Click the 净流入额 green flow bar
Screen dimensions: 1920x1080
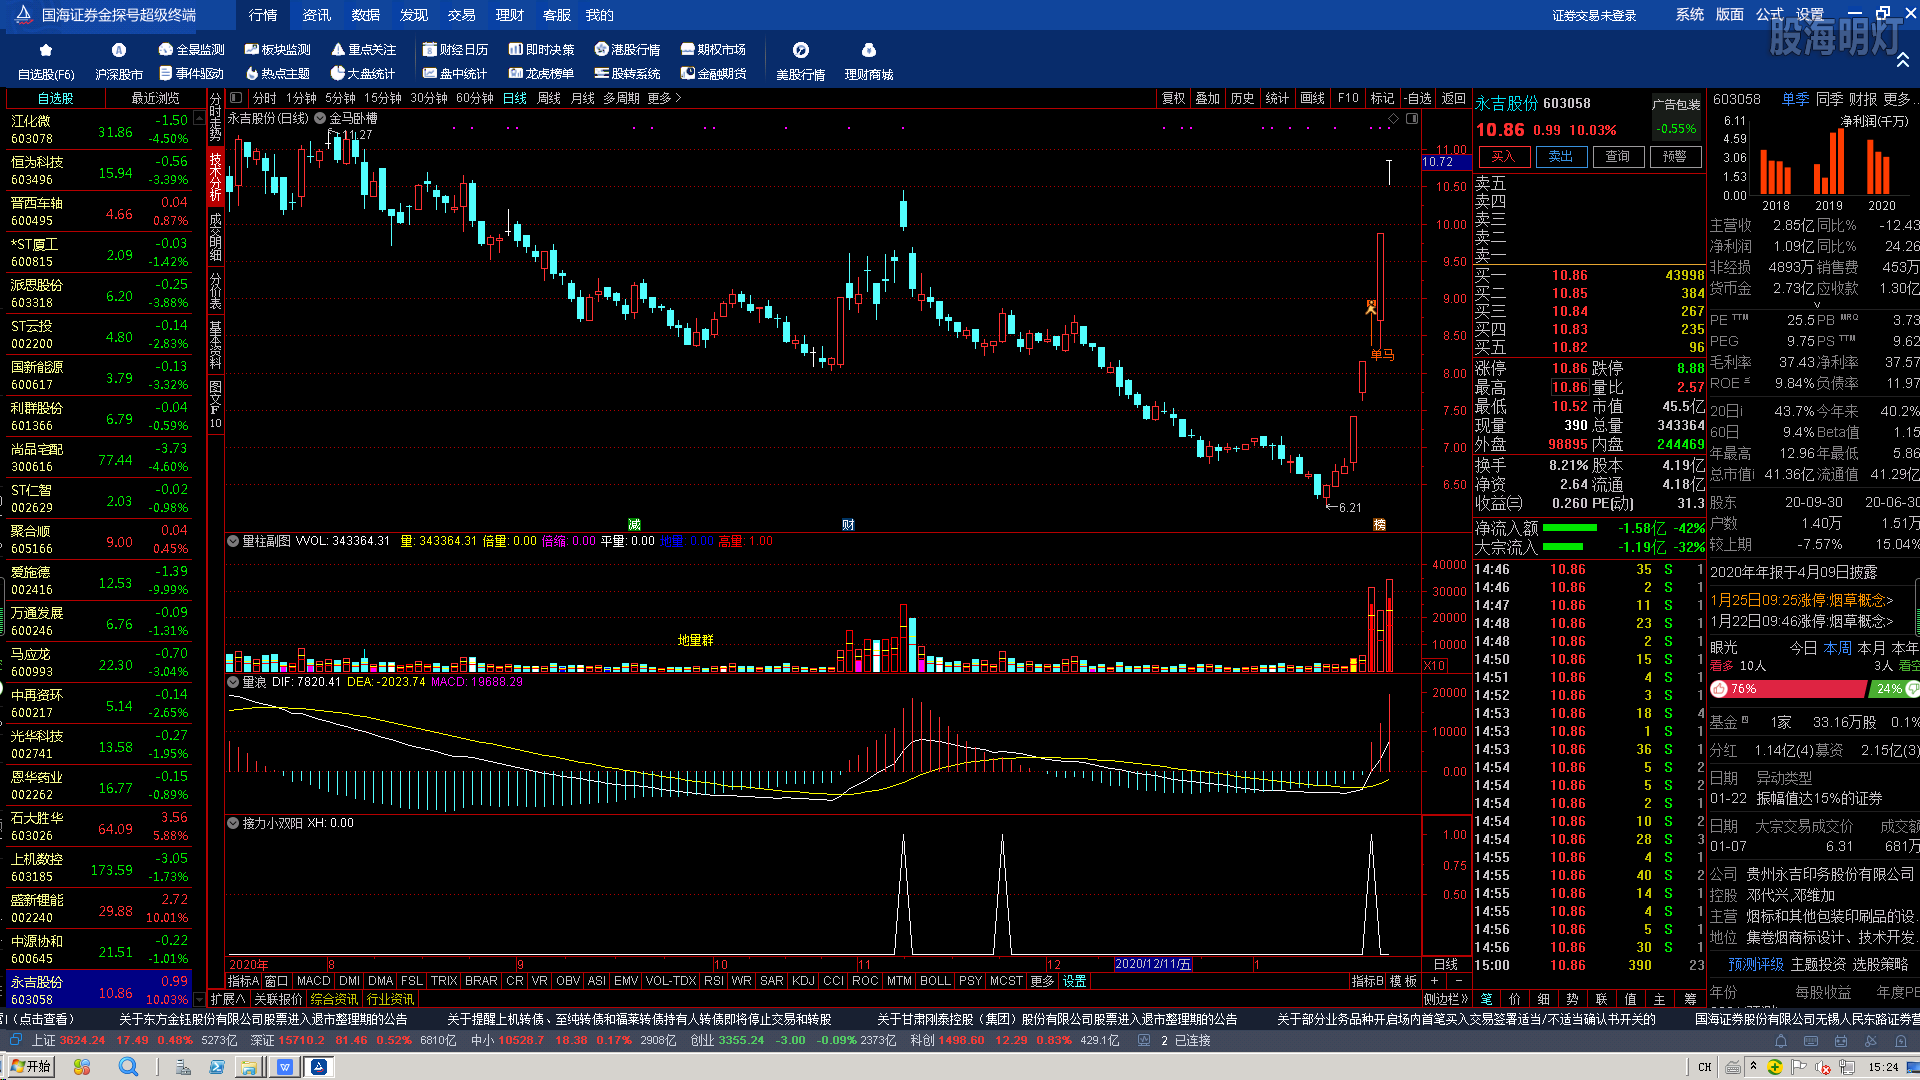(1570, 528)
